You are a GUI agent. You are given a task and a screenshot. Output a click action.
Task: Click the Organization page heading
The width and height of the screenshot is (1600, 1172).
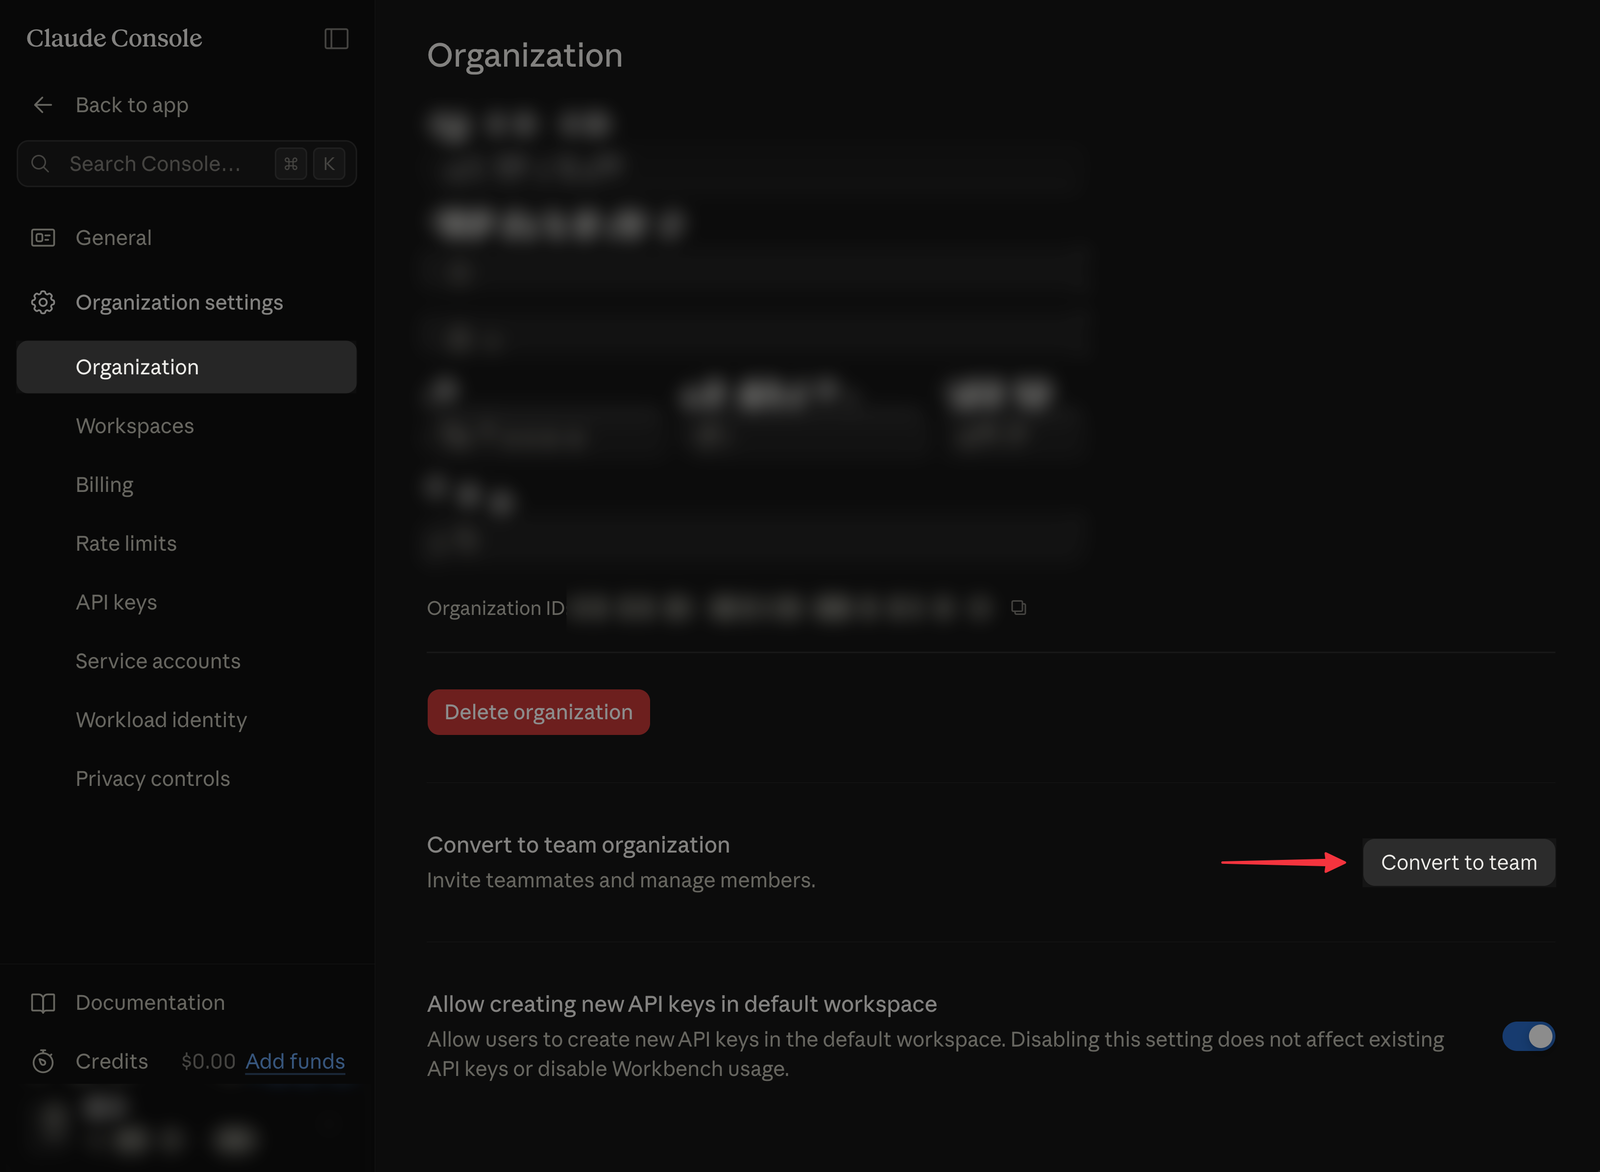click(524, 55)
